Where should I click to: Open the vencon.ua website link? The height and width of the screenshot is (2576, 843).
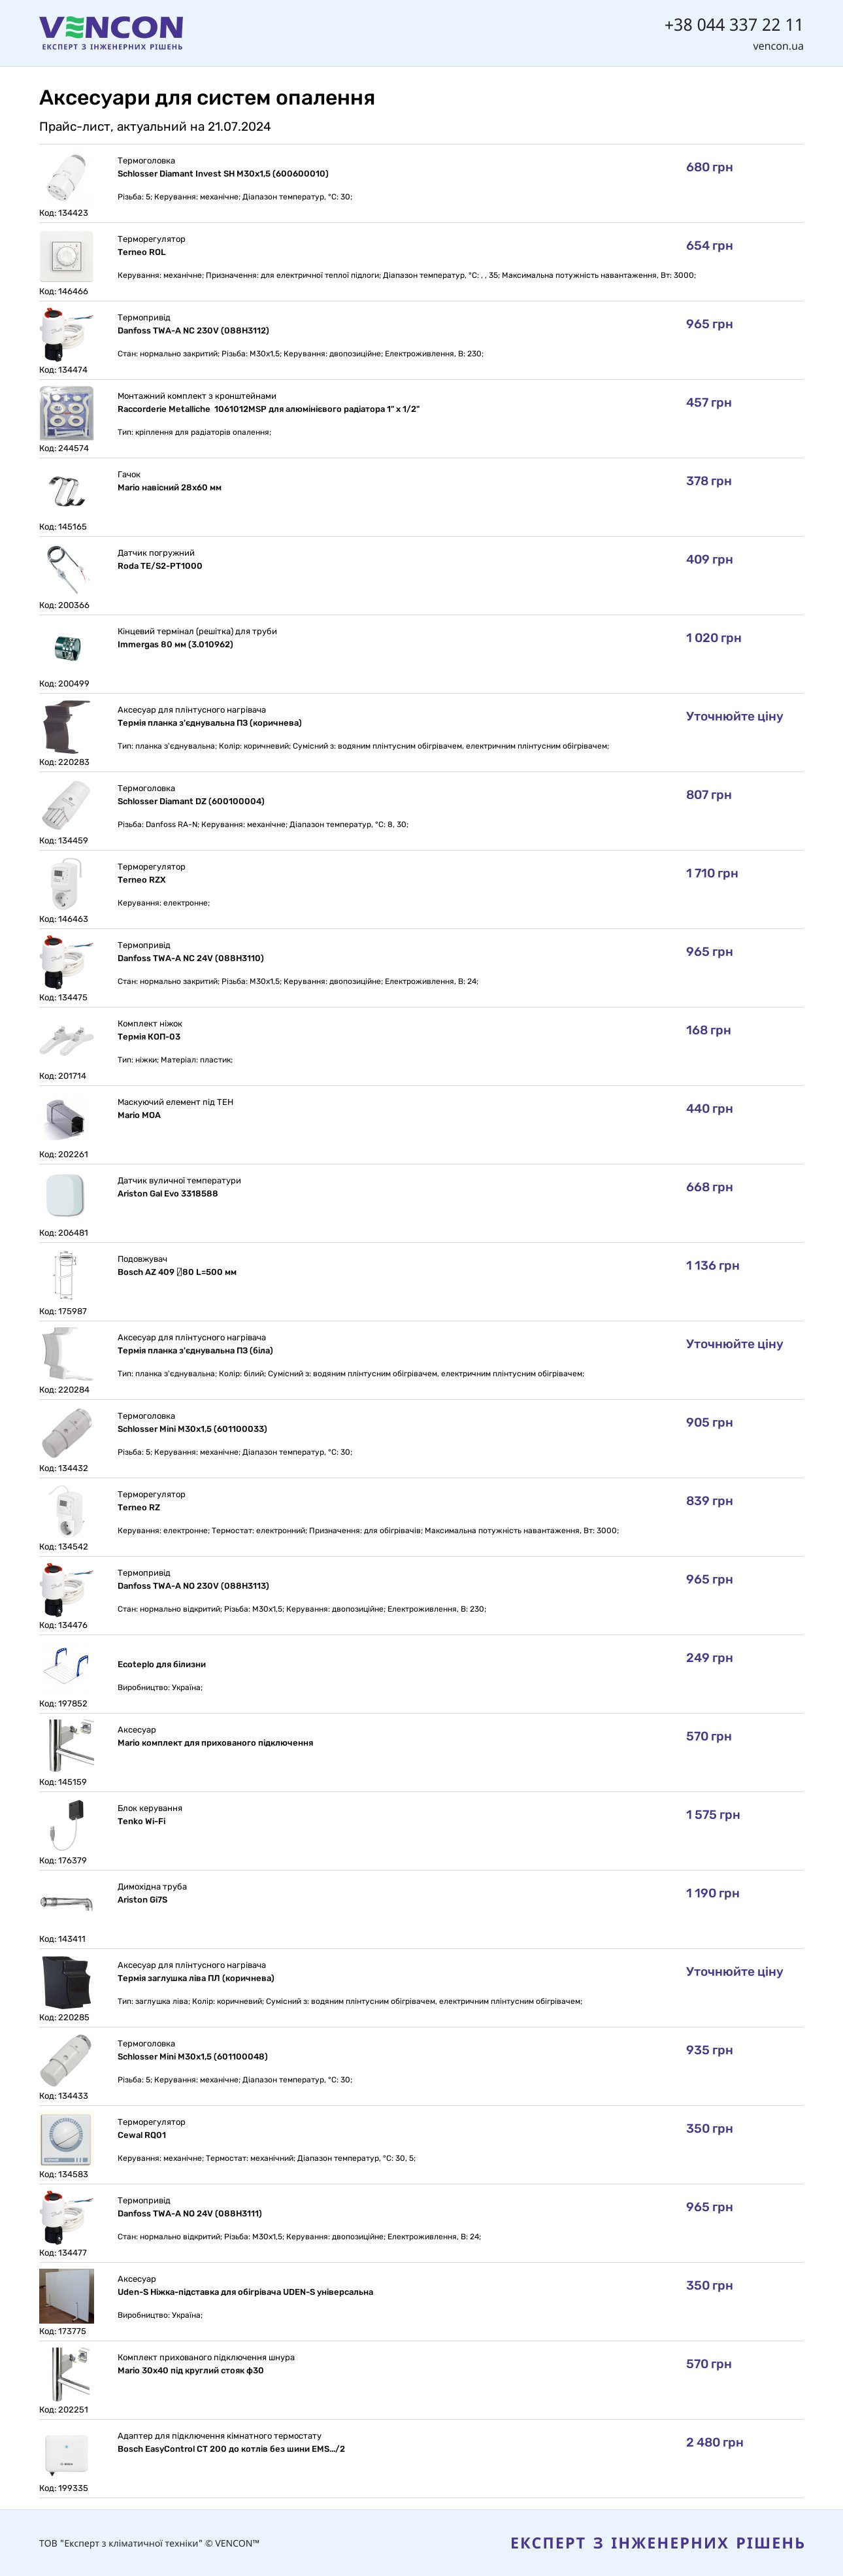778,46
